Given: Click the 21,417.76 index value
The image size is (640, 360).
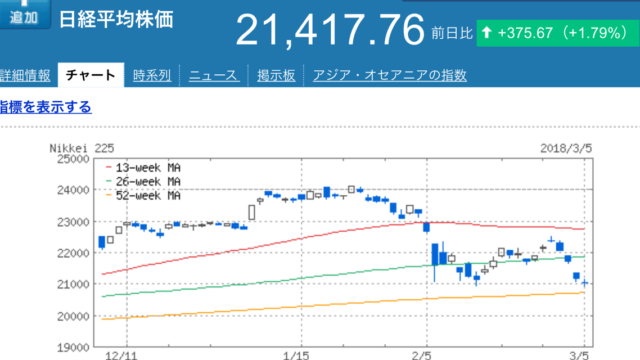Looking at the screenshot, I should 330,30.
